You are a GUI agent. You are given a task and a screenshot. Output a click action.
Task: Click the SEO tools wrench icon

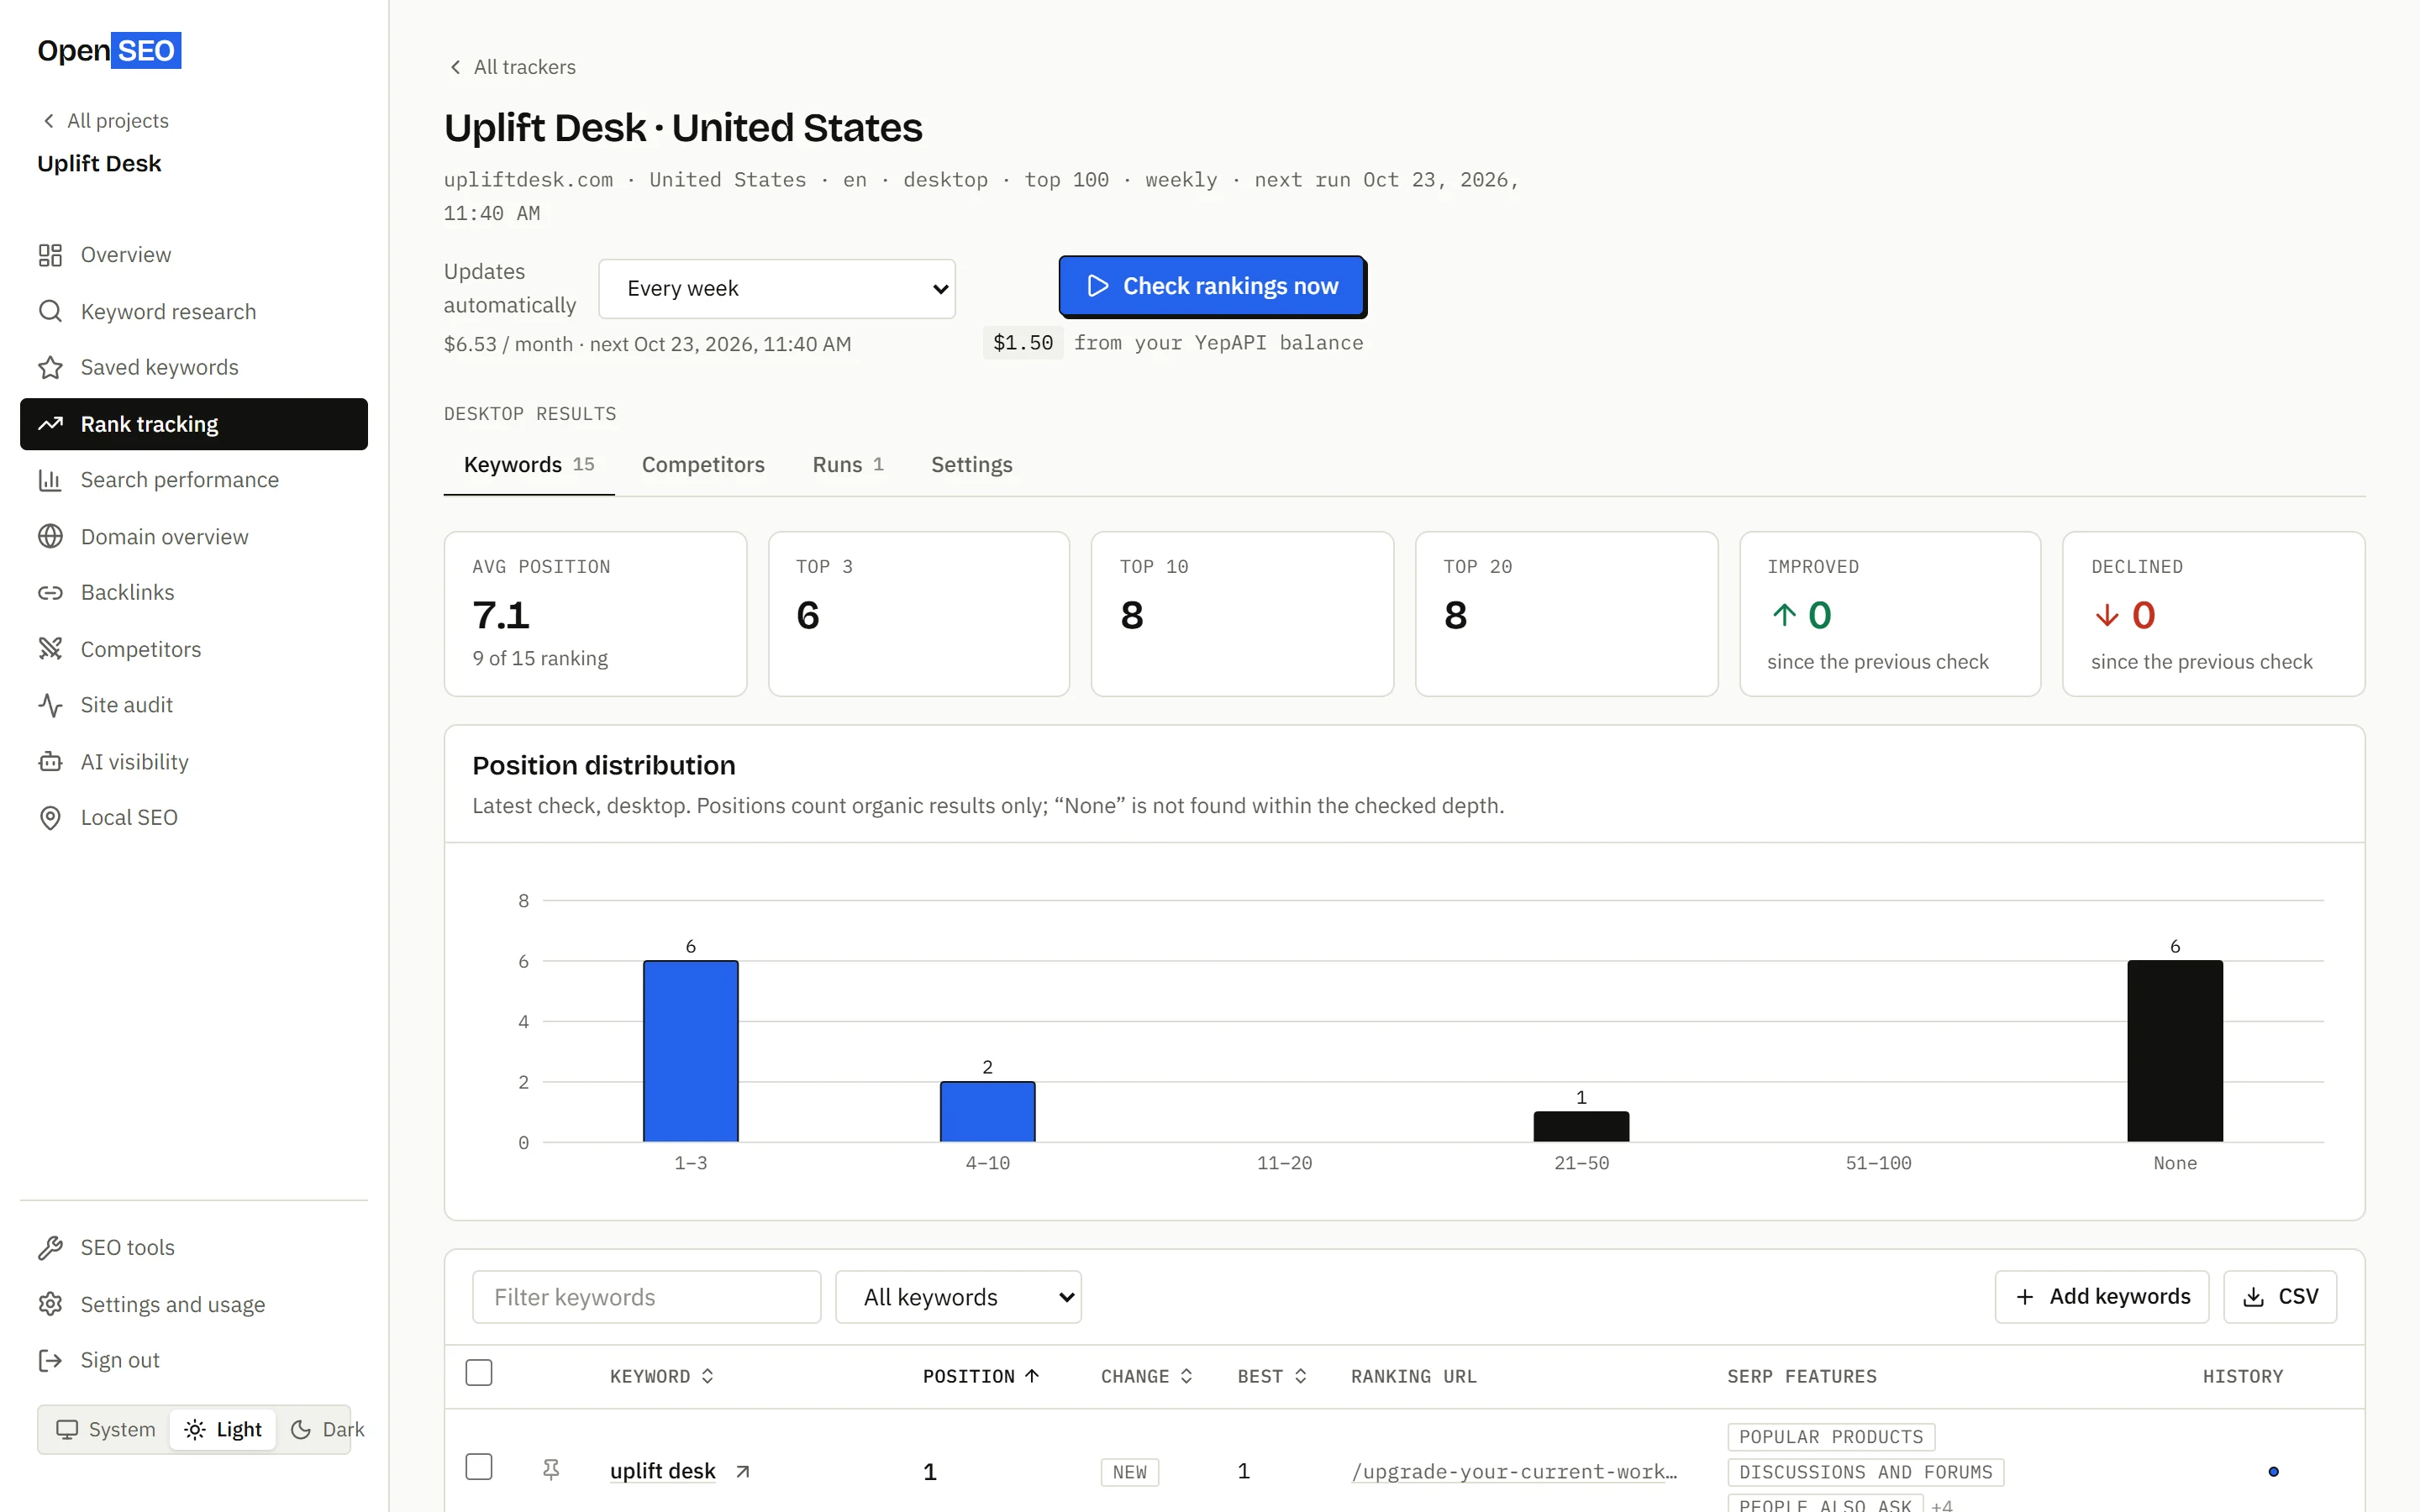tap(50, 1248)
